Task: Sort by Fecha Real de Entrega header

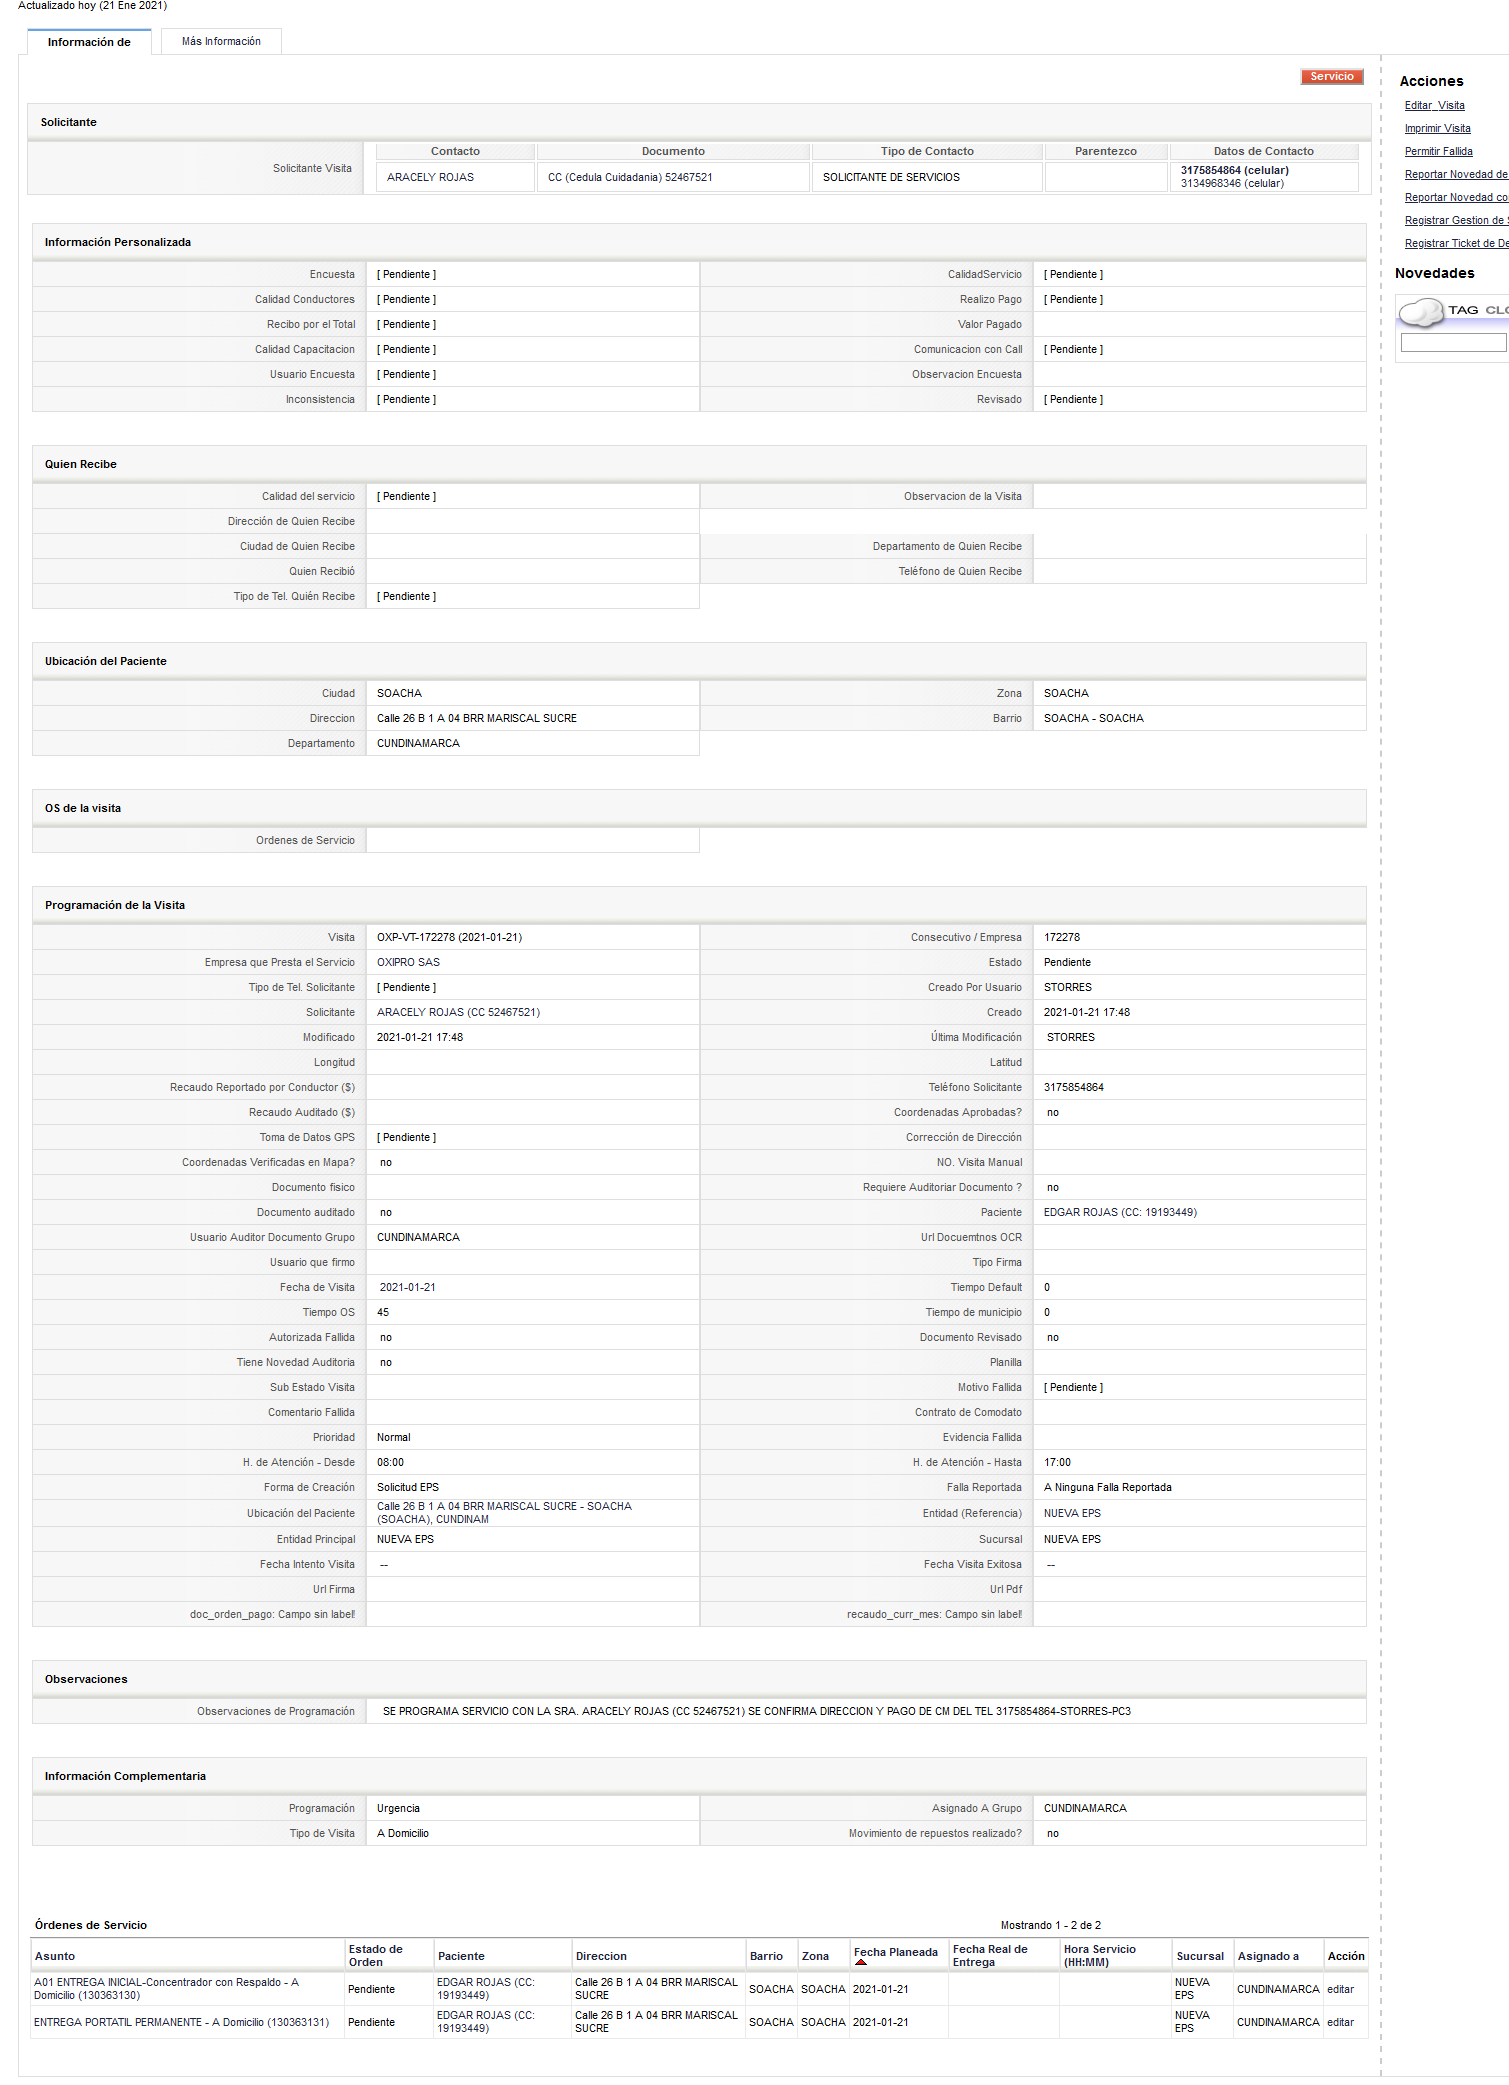Action: (990, 1956)
